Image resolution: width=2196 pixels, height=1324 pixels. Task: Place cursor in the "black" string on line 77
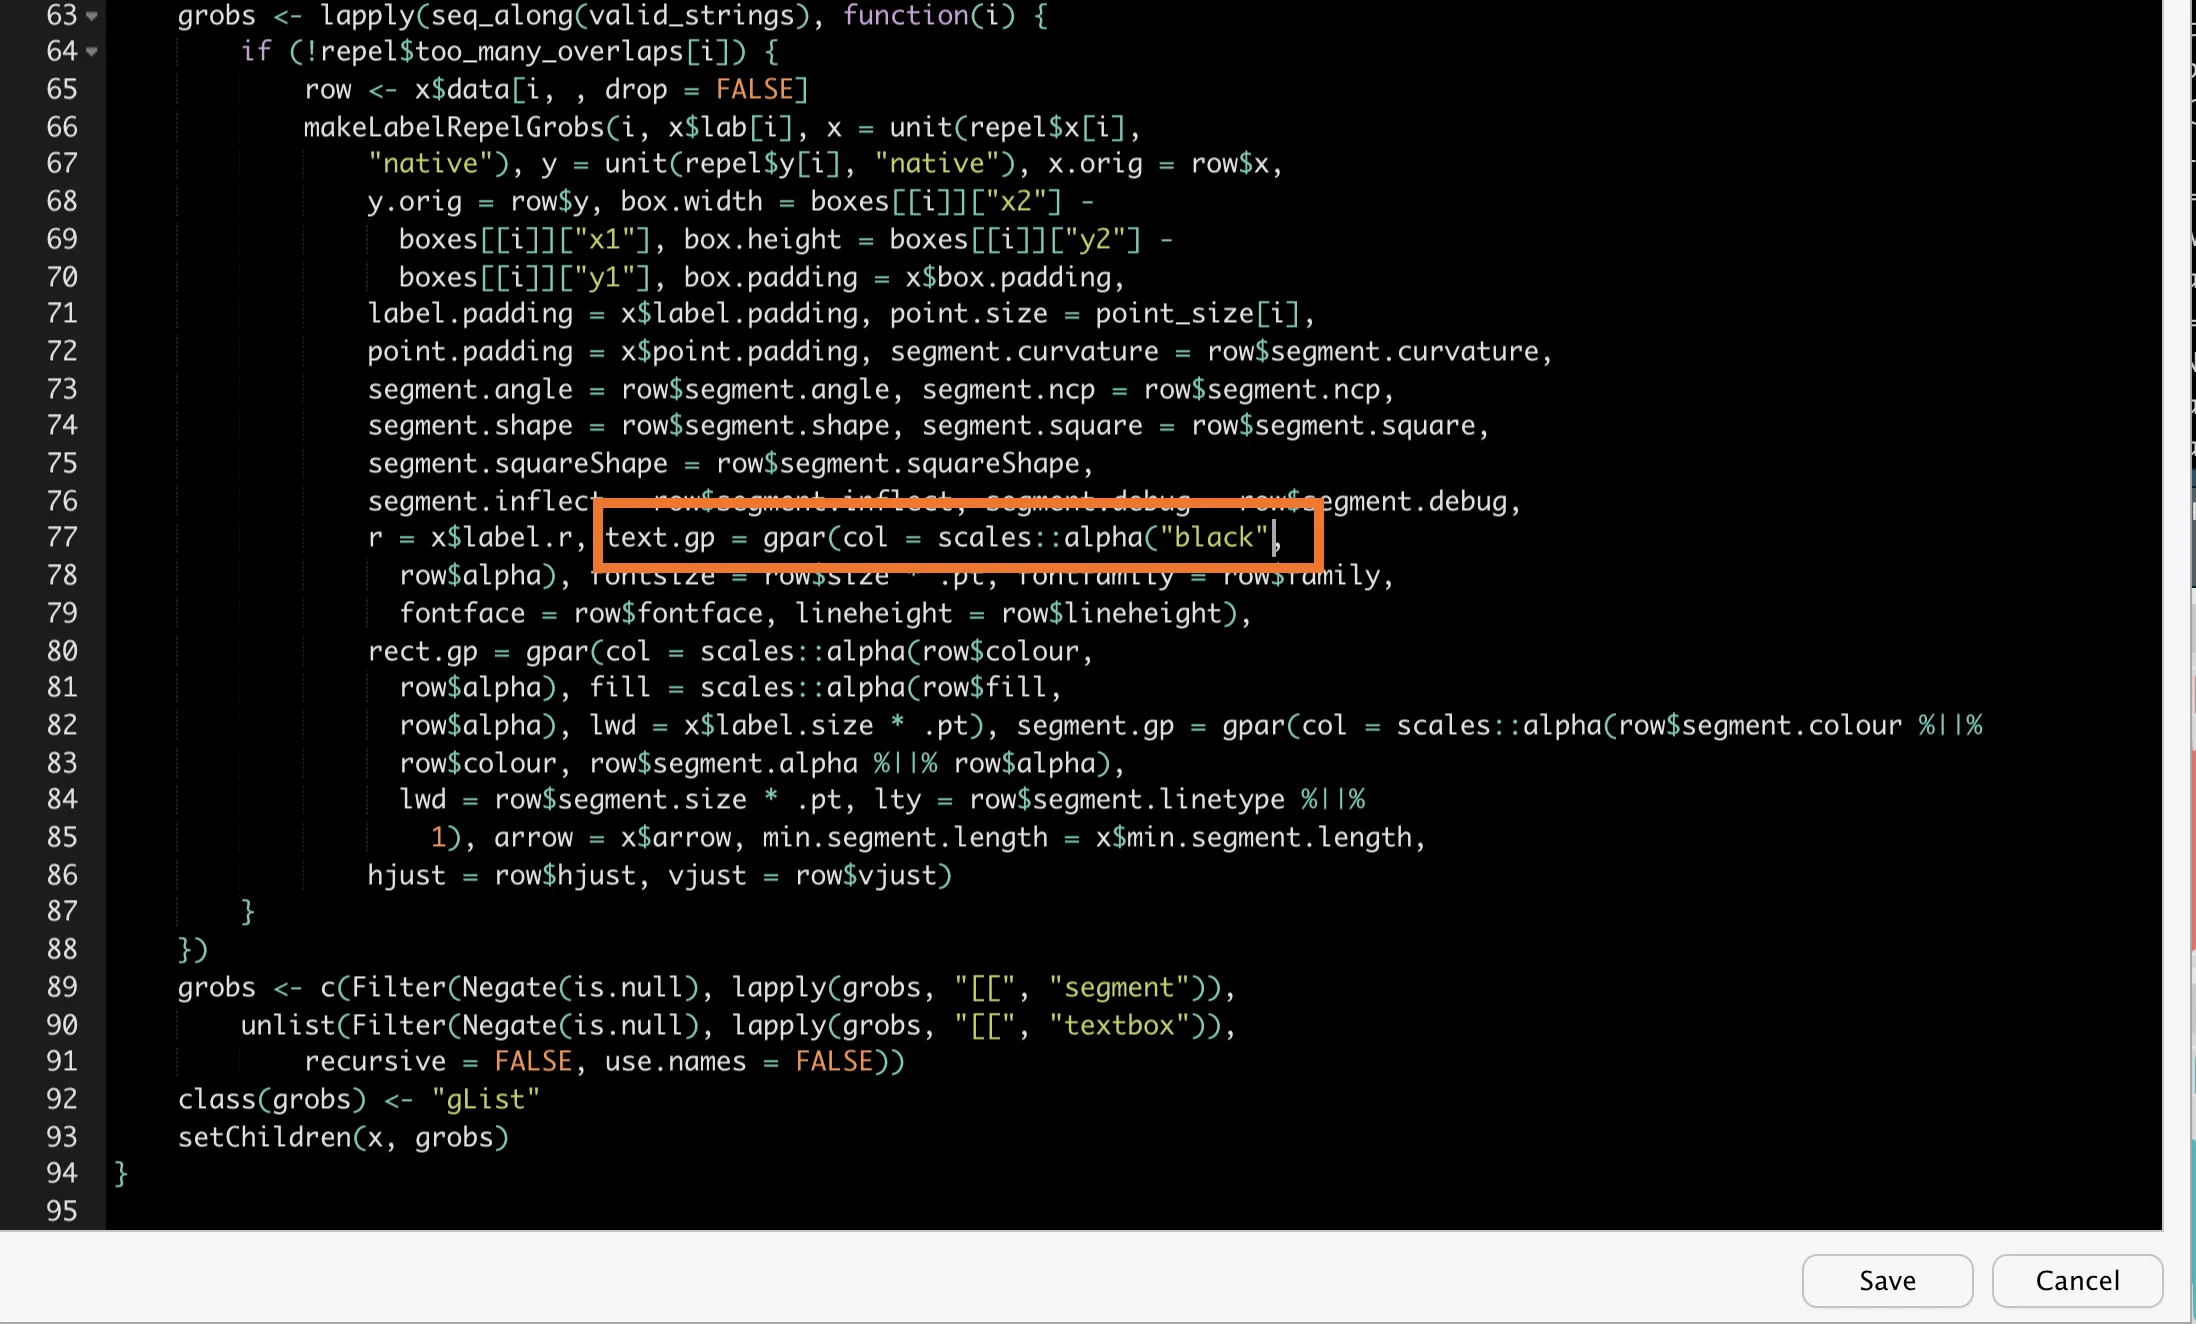coord(1213,538)
